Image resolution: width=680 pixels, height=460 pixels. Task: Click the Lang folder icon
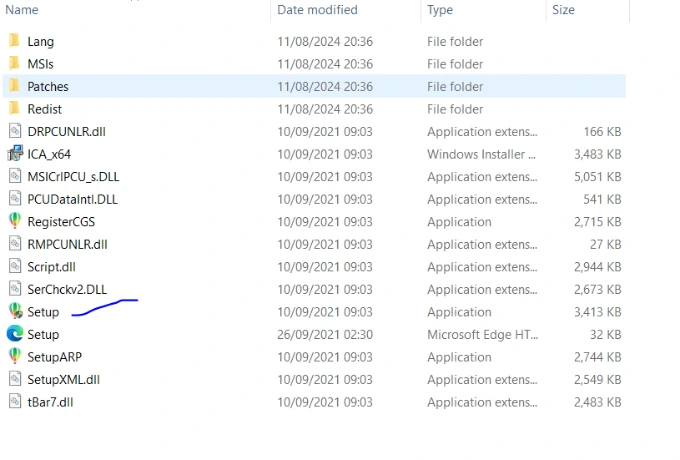point(14,41)
